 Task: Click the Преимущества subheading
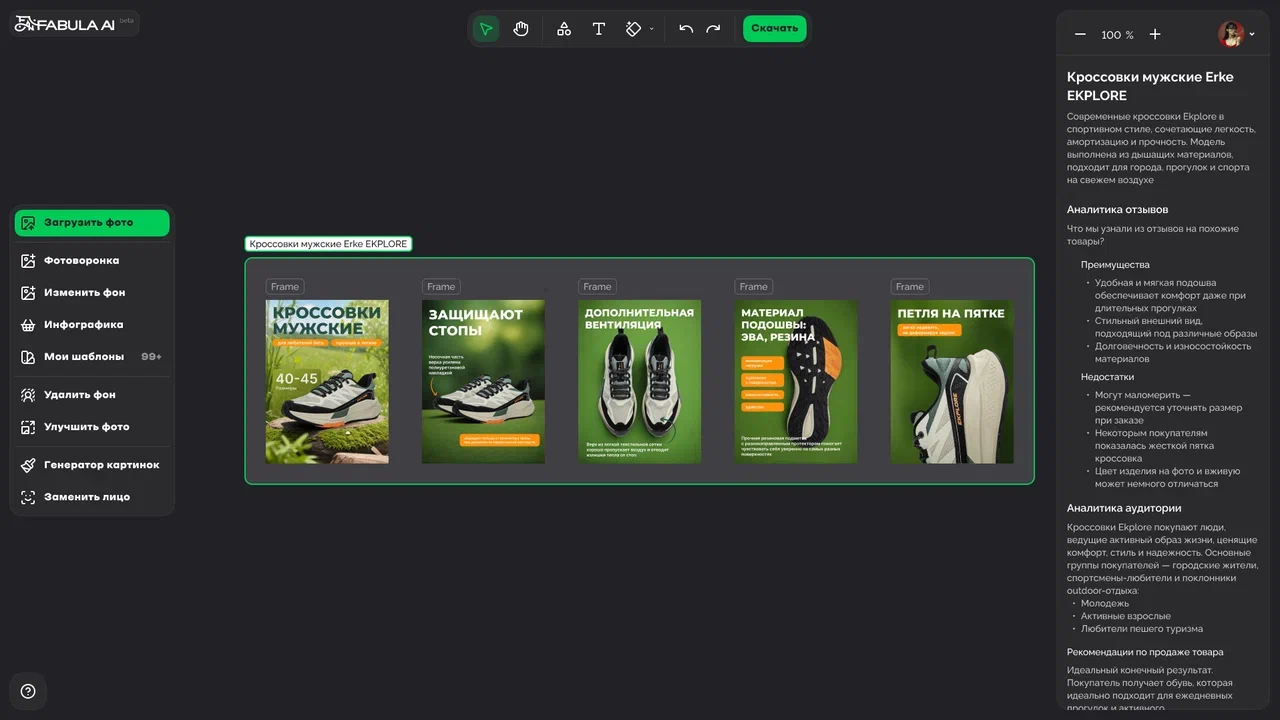click(1115, 265)
